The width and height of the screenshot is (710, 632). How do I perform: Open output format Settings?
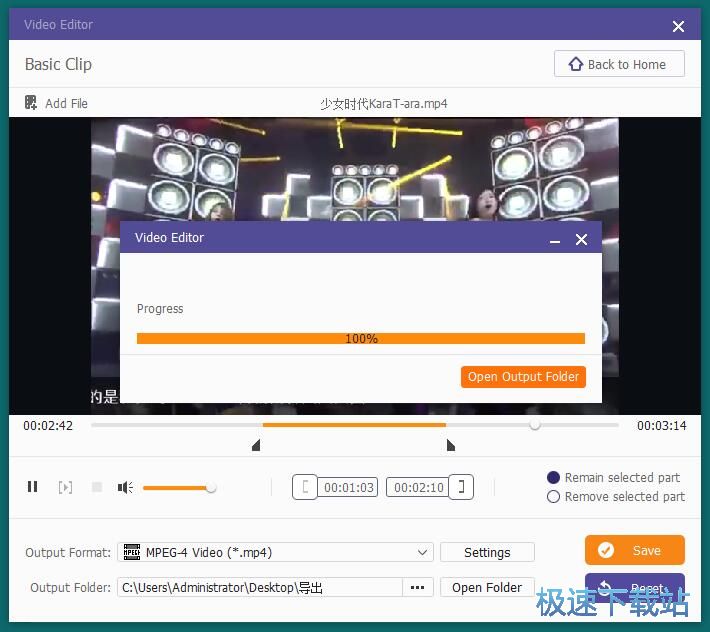click(x=487, y=552)
